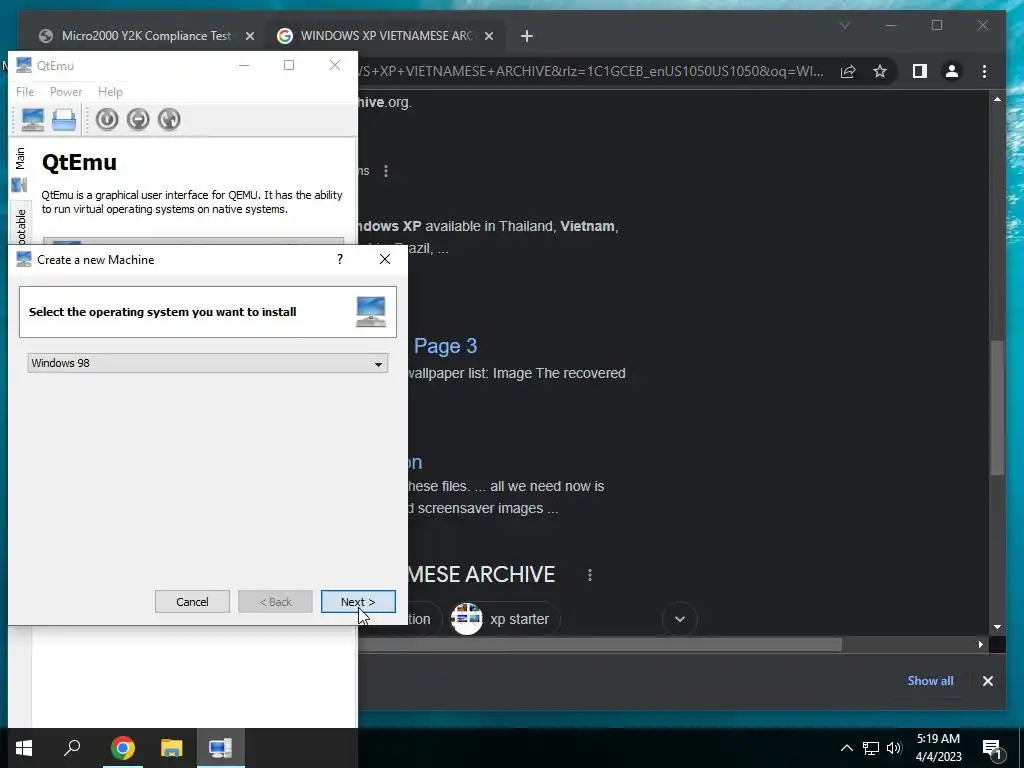
Task: Click the volume icon in system tray
Action: click(894, 748)
